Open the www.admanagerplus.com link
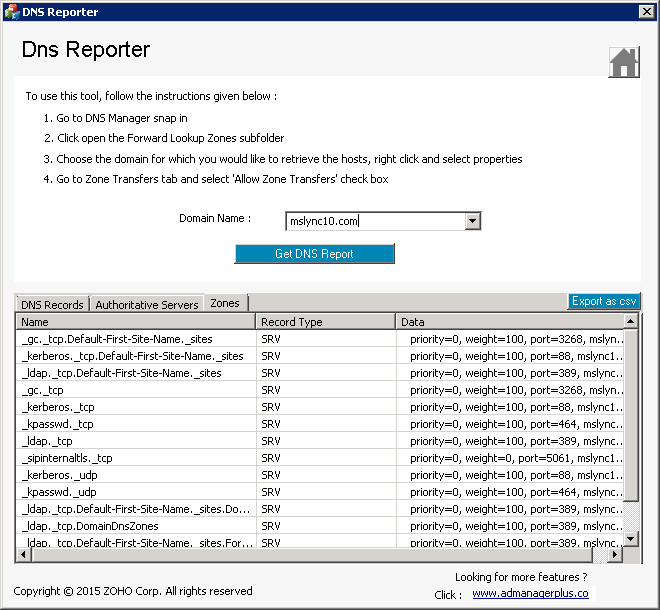 [x=530, y=593]
